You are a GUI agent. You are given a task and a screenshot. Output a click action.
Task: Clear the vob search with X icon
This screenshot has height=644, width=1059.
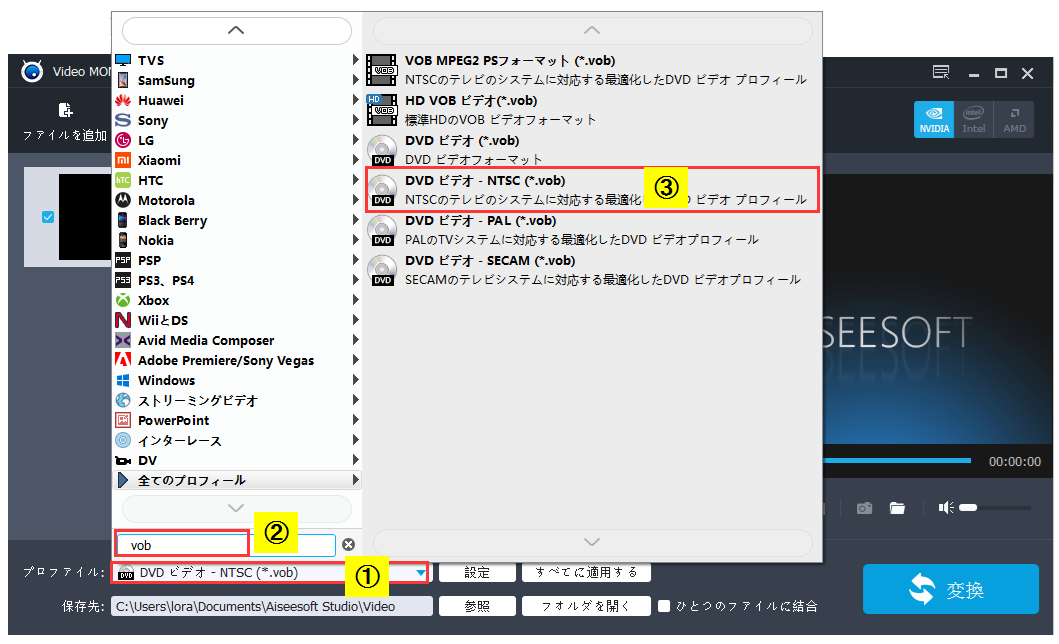348,545
